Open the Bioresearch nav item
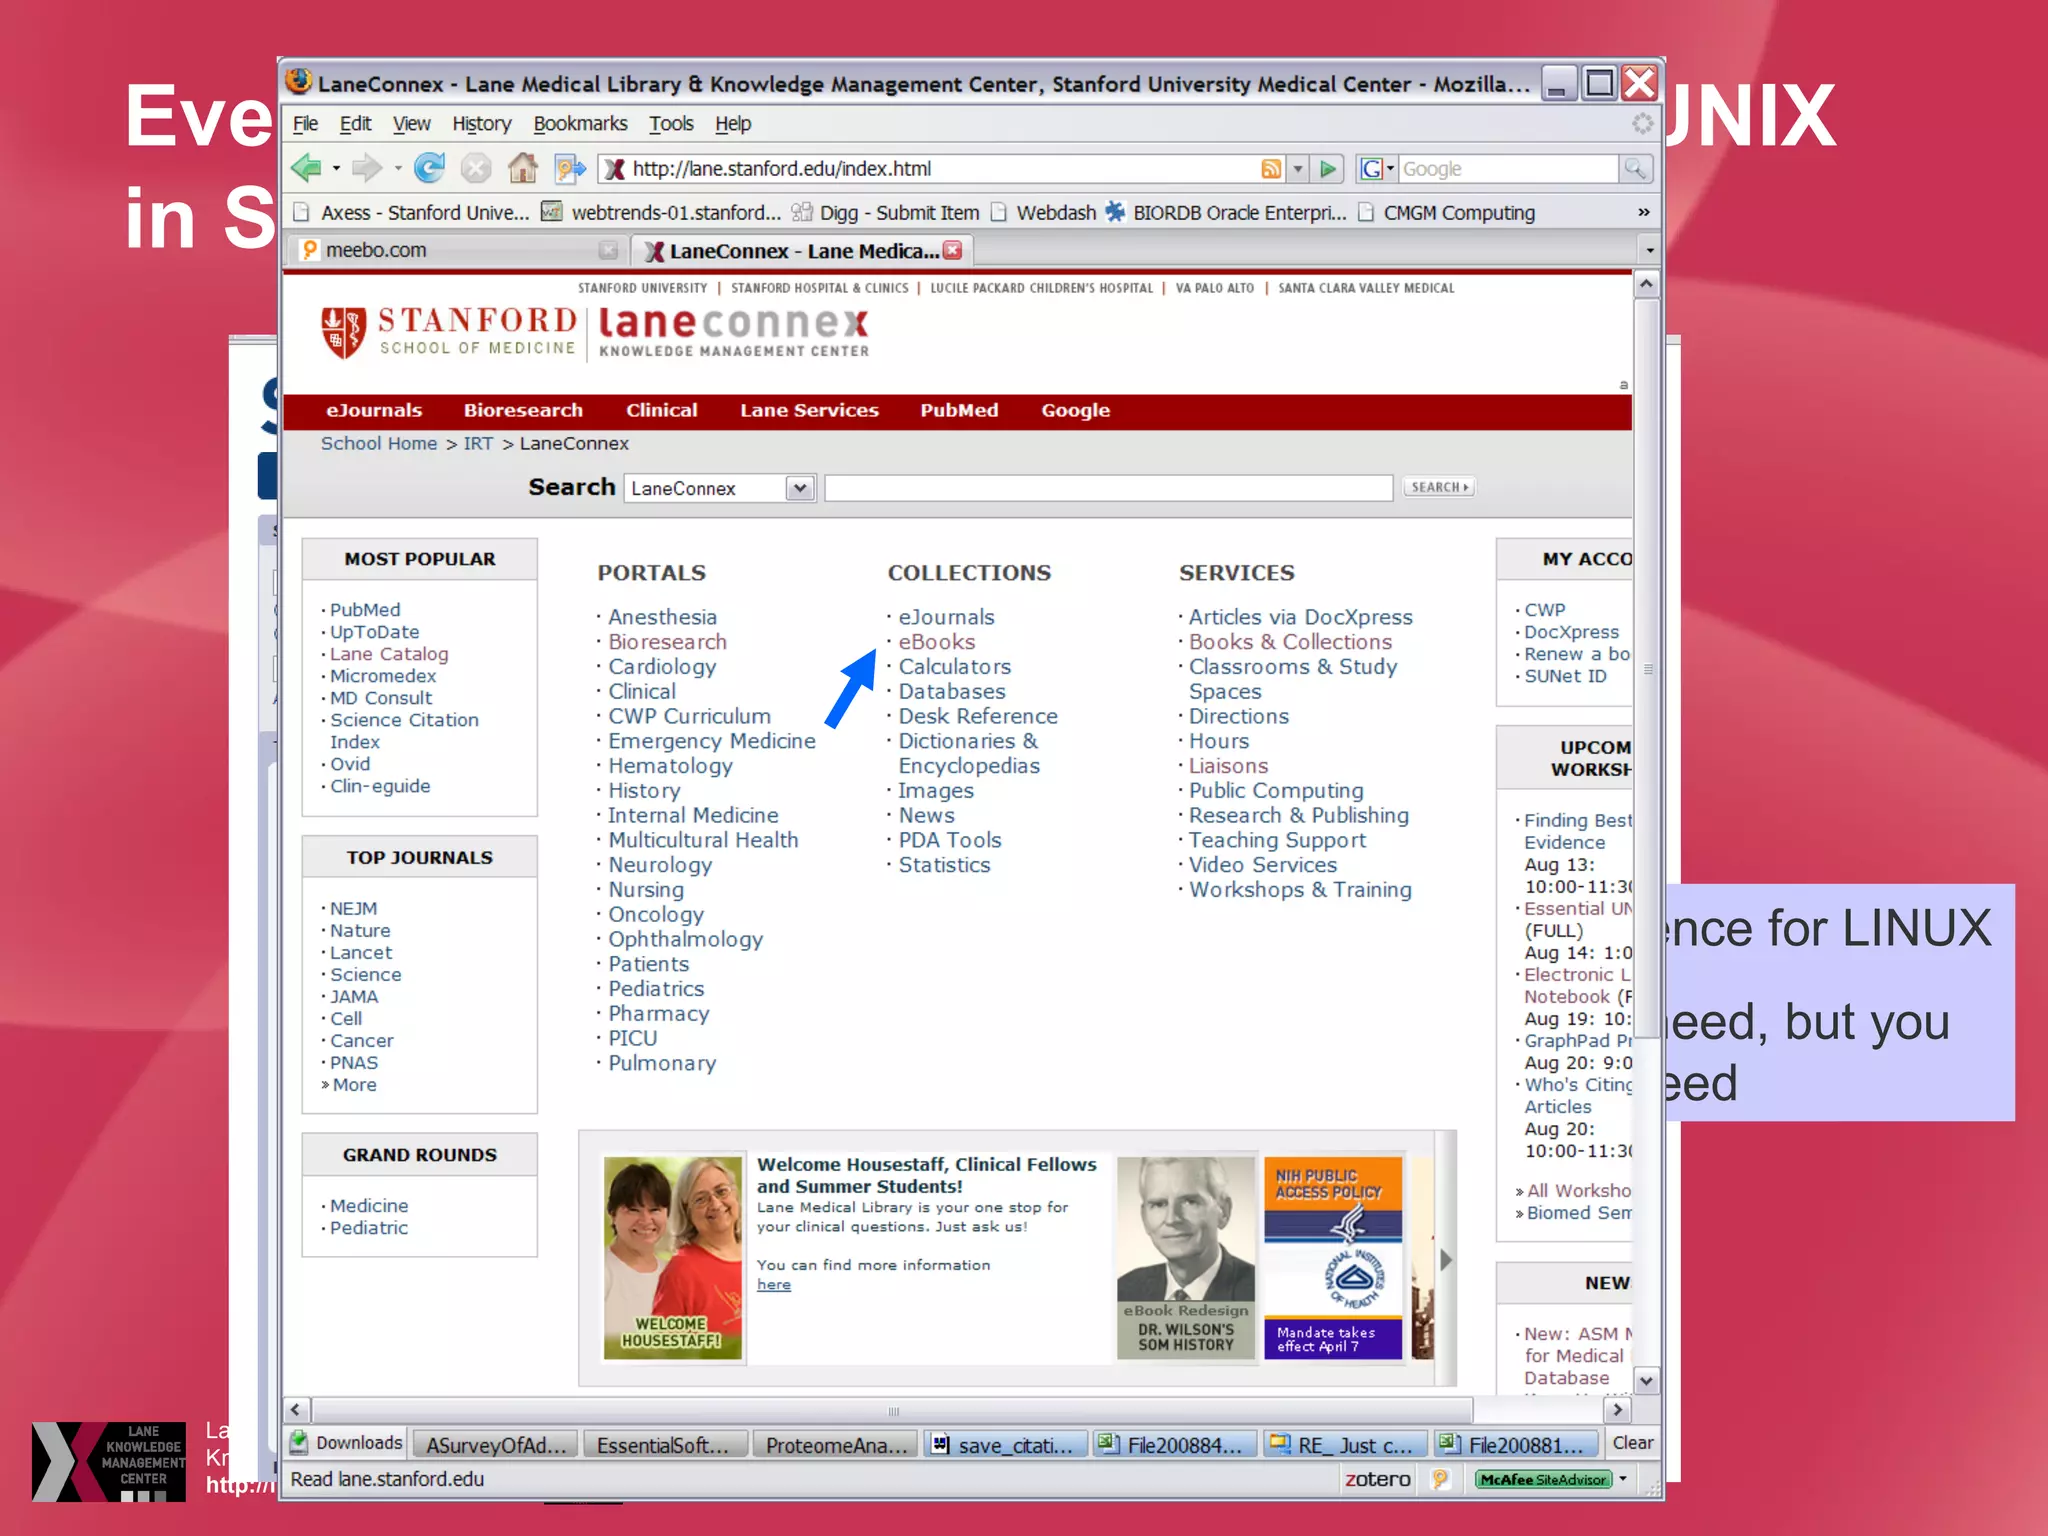The height and width of the screenshot is (1536, 2048). pyautogui.click(x=523, y=411)
